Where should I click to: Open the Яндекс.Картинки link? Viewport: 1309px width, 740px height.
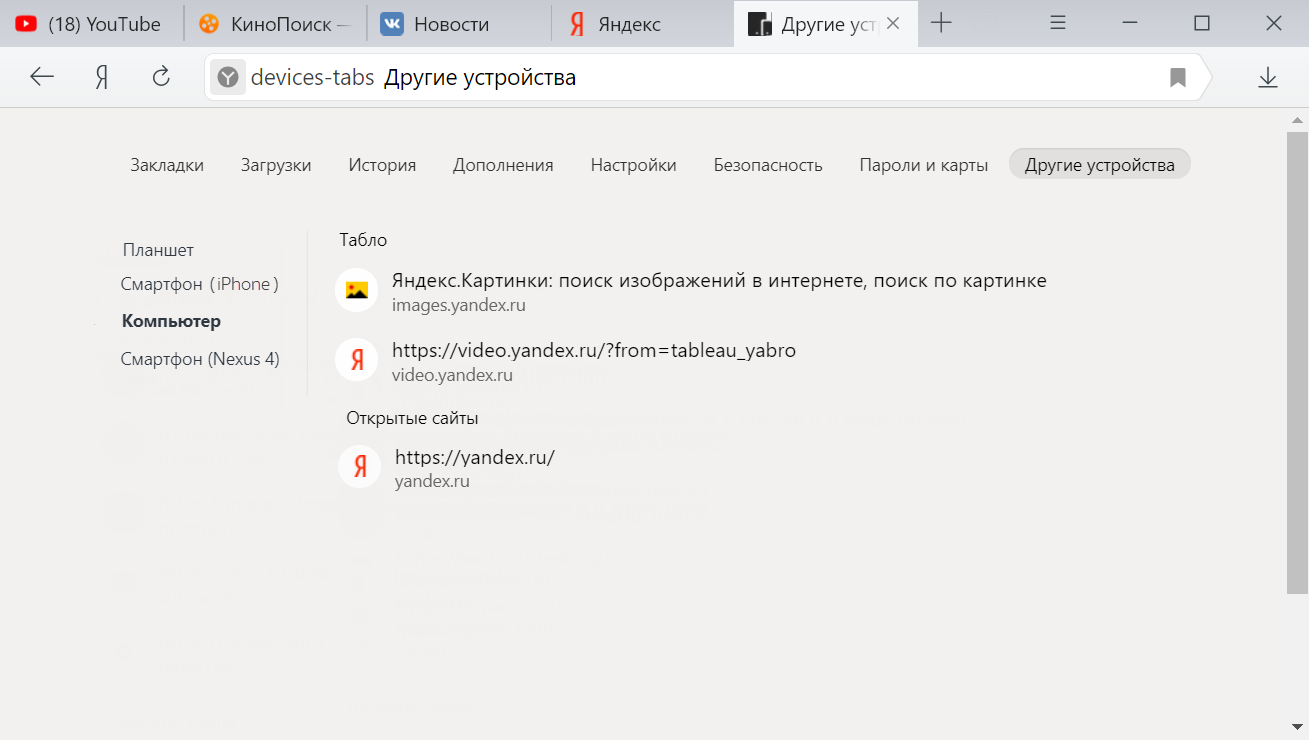(719, 281)
